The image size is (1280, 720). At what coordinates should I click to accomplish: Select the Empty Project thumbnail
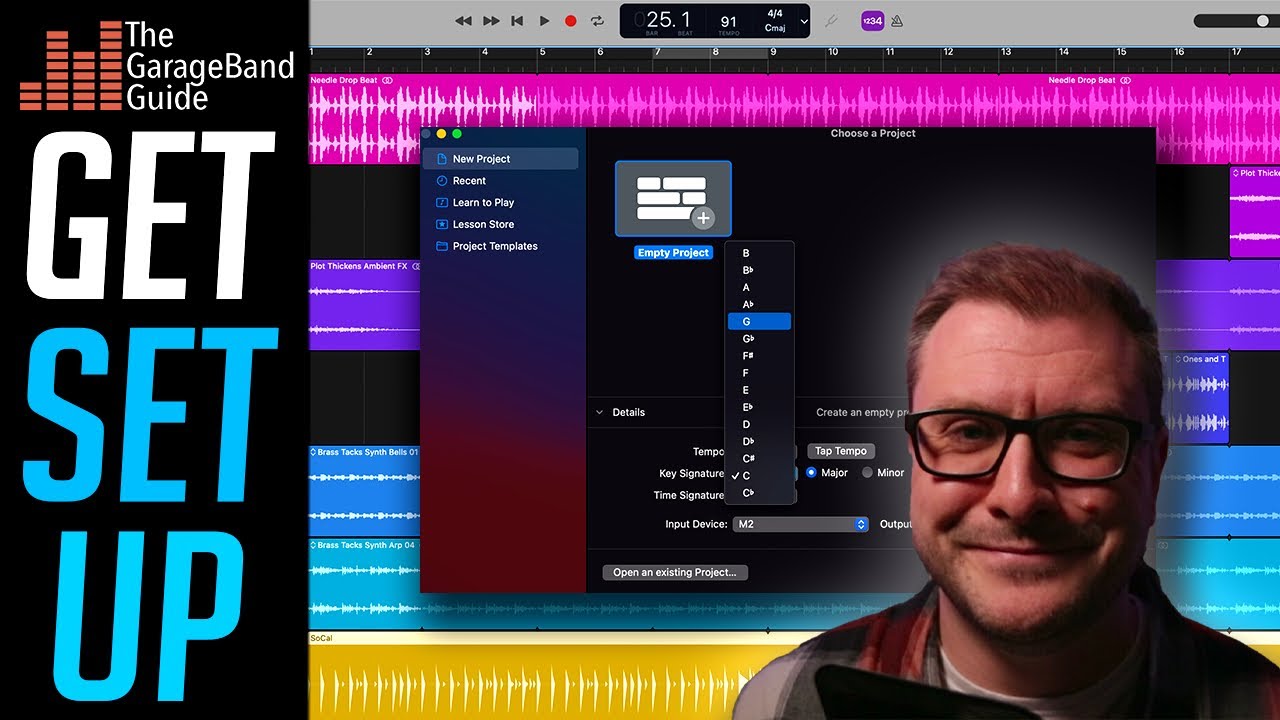673,199
